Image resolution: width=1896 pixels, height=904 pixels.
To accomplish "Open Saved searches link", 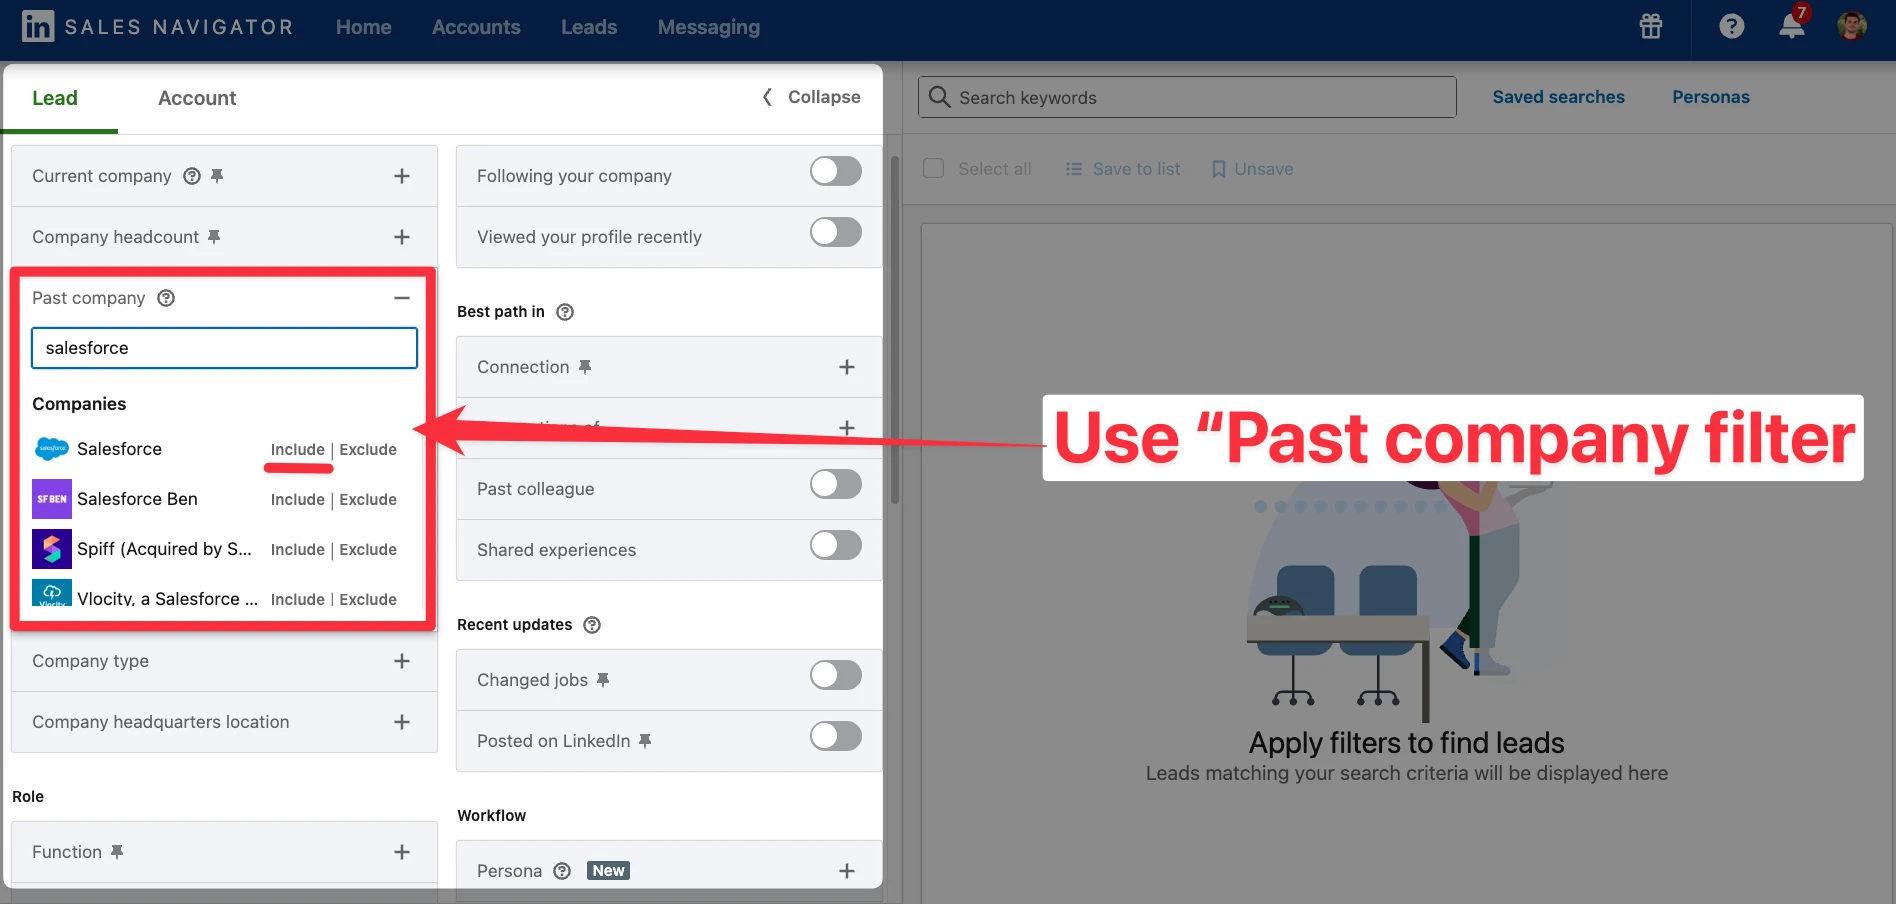I will (1559, 97).
